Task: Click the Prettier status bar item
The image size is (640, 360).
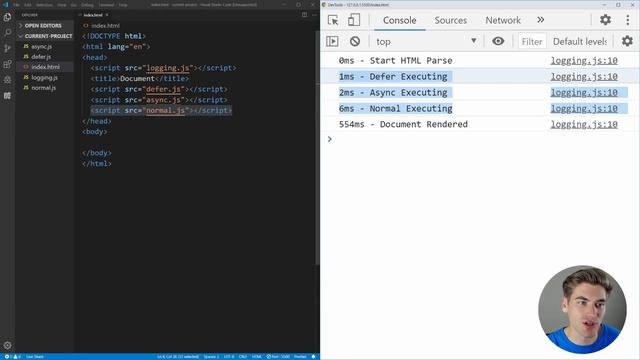Action: 300,356
